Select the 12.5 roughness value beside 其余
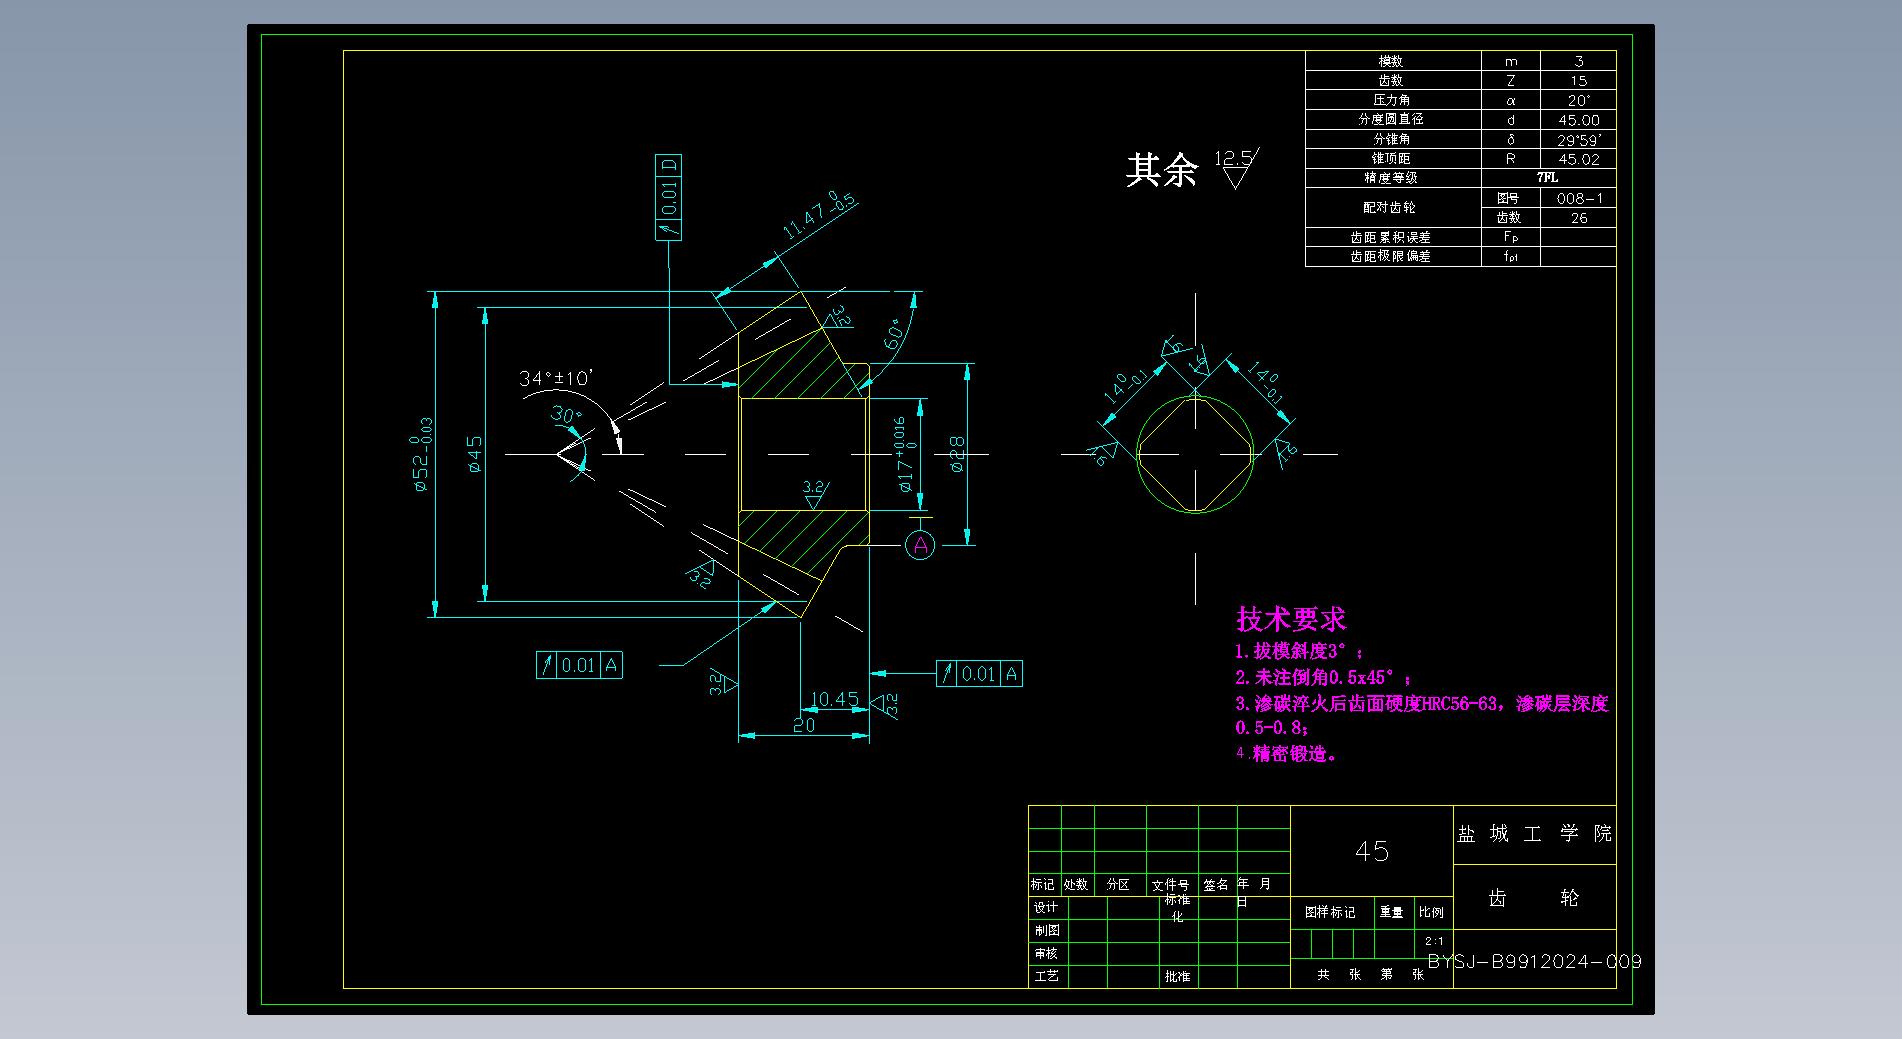 [x=1232, y=158]
